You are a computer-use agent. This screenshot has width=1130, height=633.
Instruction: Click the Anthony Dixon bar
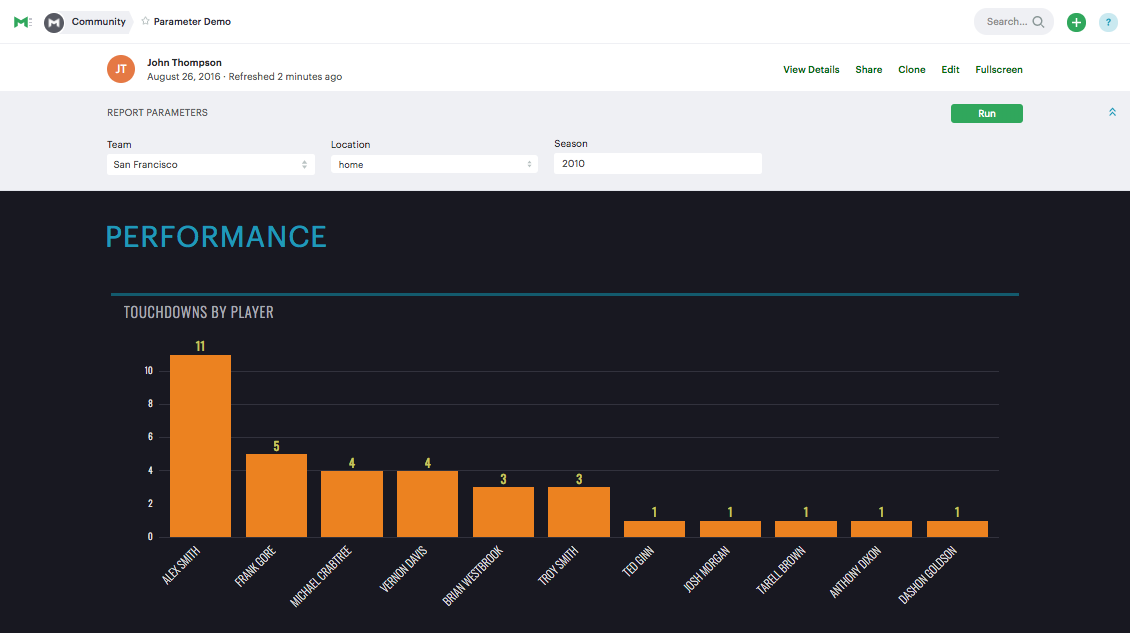(881, 528)
